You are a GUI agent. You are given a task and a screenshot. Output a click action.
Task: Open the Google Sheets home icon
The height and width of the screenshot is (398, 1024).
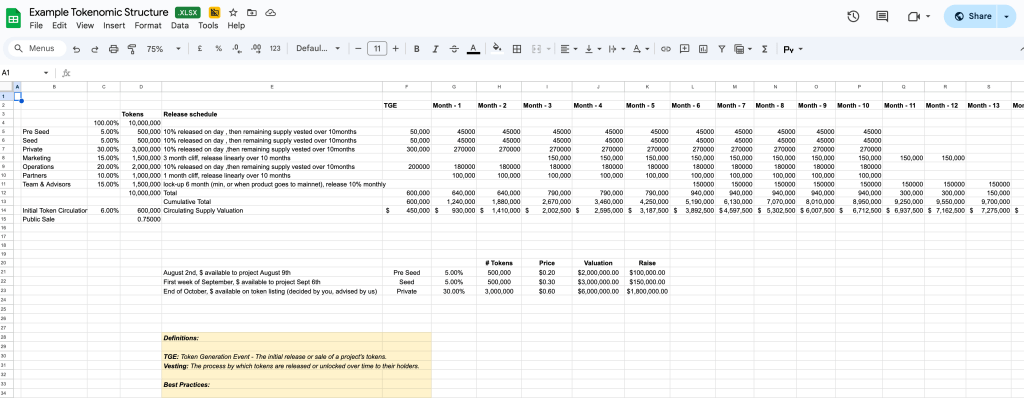13,18
